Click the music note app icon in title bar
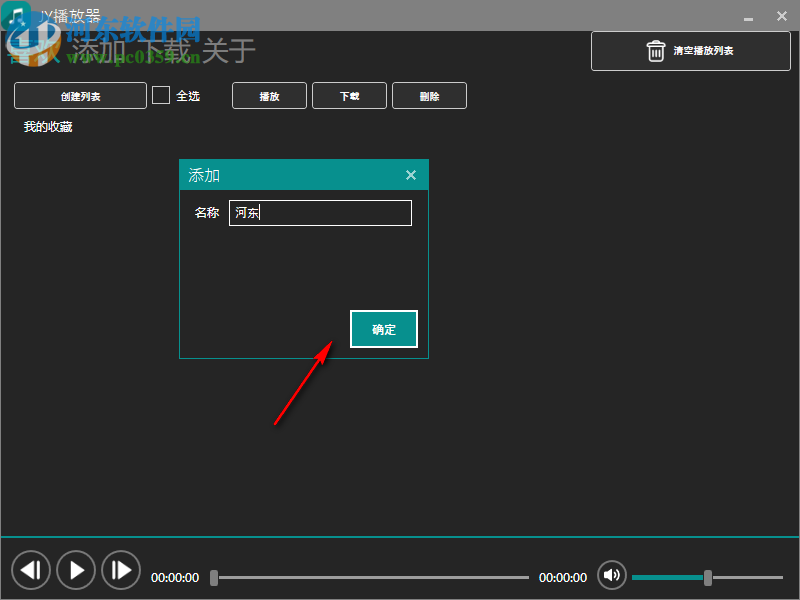 (x=14, y=15)
